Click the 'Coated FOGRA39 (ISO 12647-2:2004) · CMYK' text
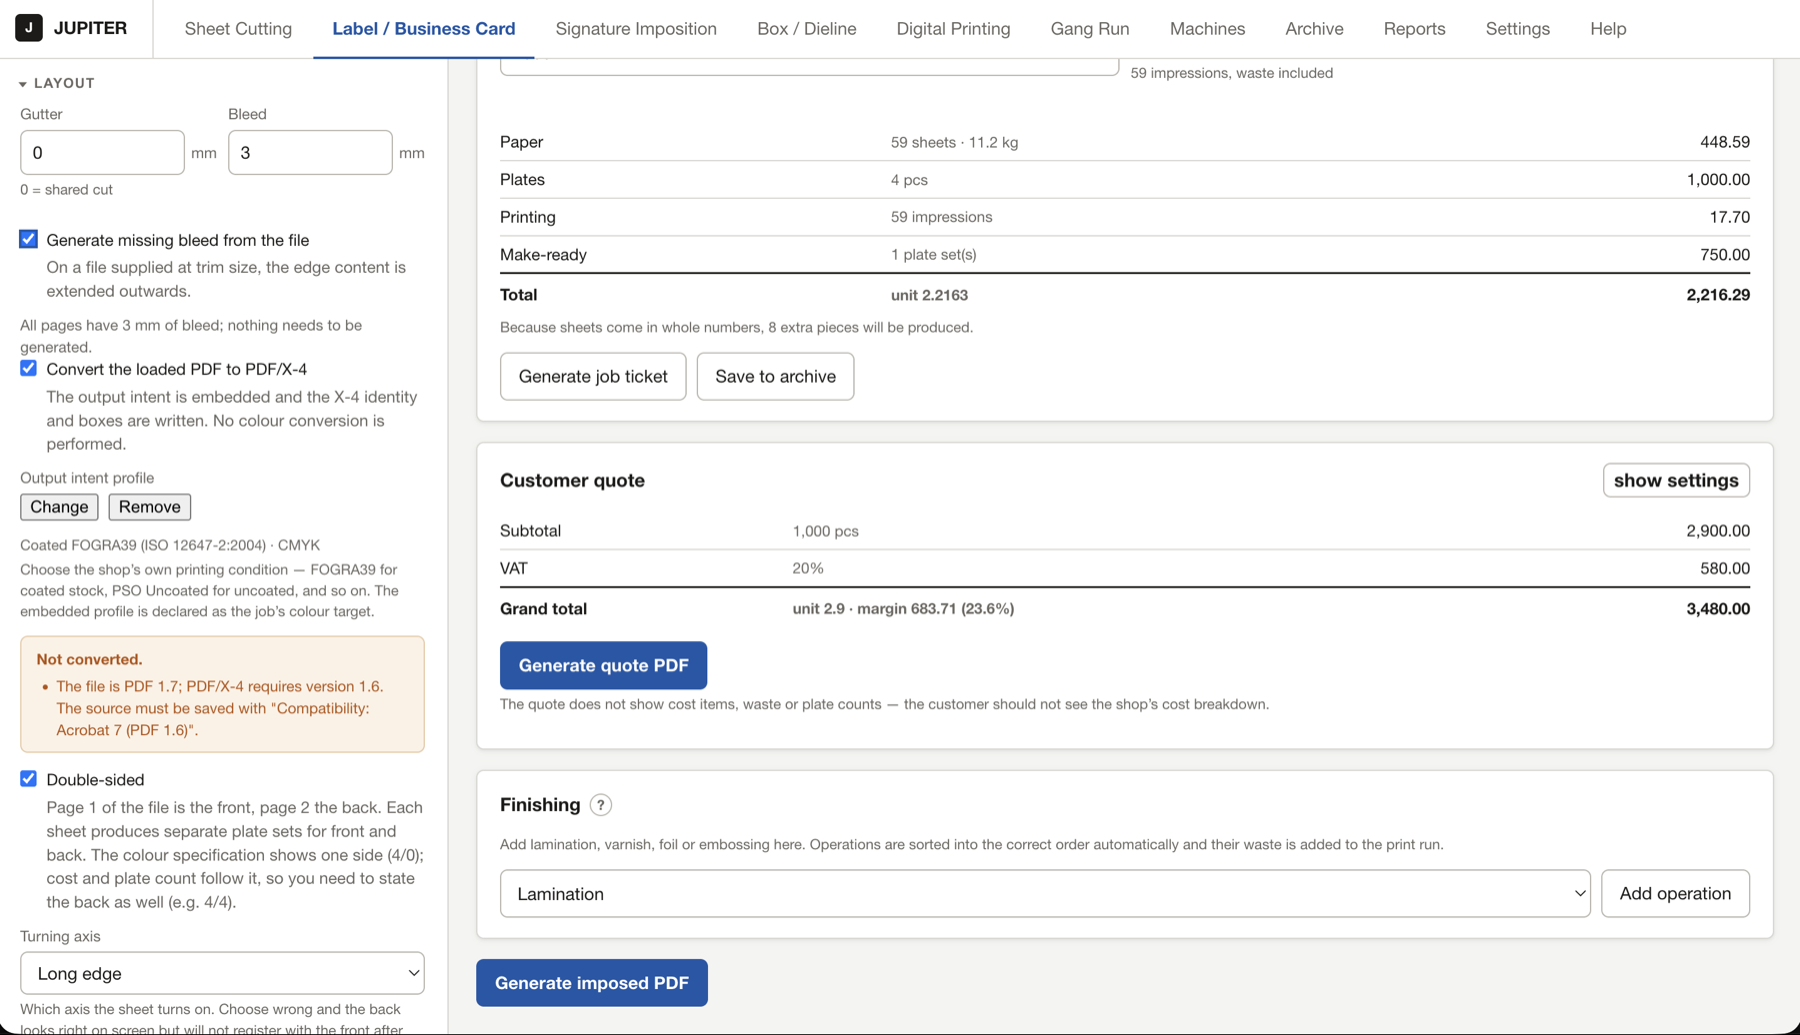 (x=170, y=545)
